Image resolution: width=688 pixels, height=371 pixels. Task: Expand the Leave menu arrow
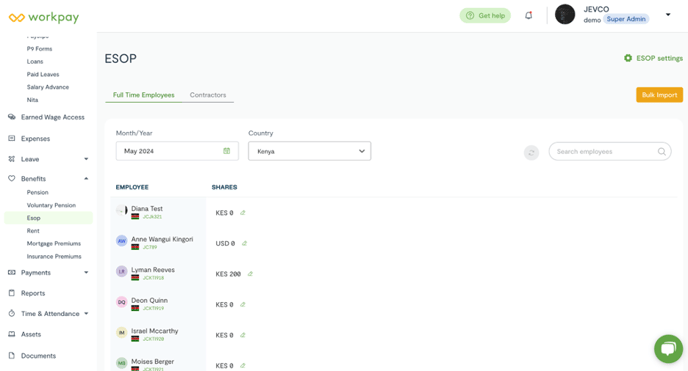[x=86, y=159]
